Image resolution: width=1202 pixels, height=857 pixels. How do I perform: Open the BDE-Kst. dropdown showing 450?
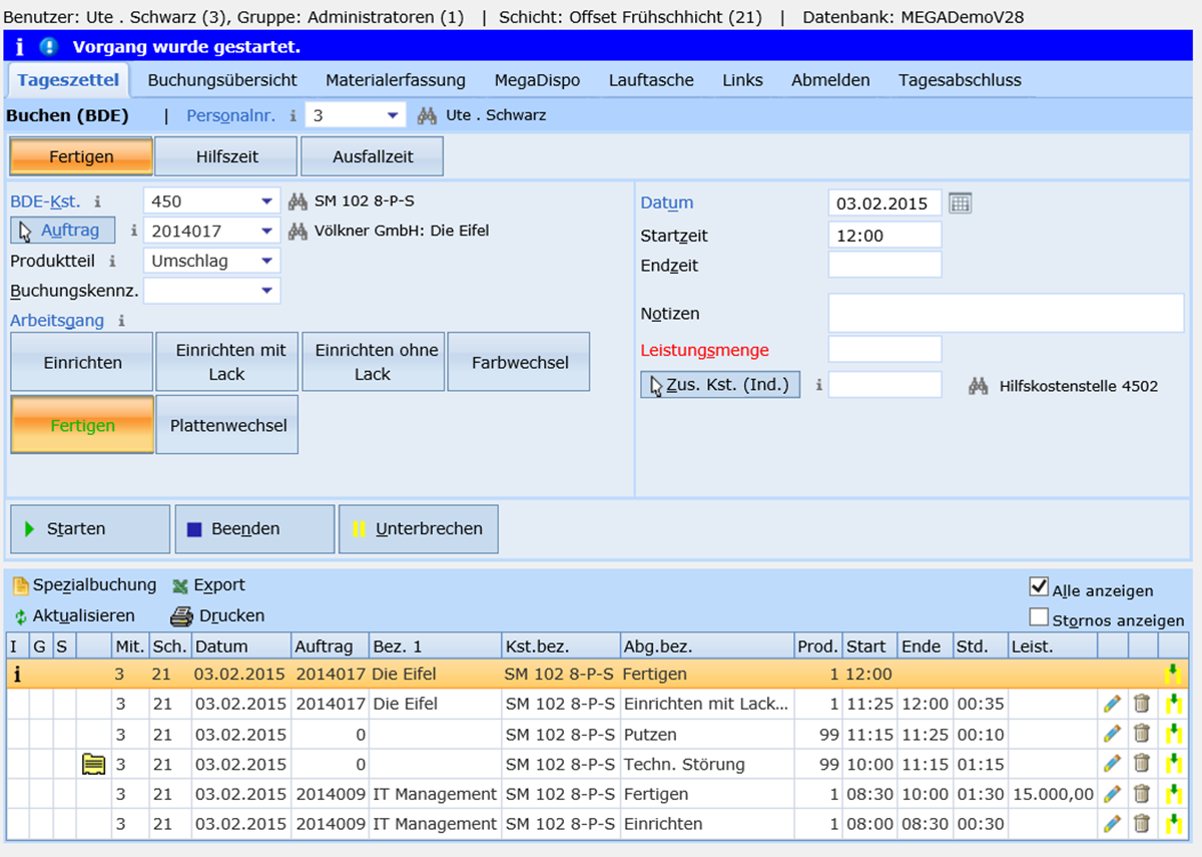pyautogui.click(x=267, y=202)
